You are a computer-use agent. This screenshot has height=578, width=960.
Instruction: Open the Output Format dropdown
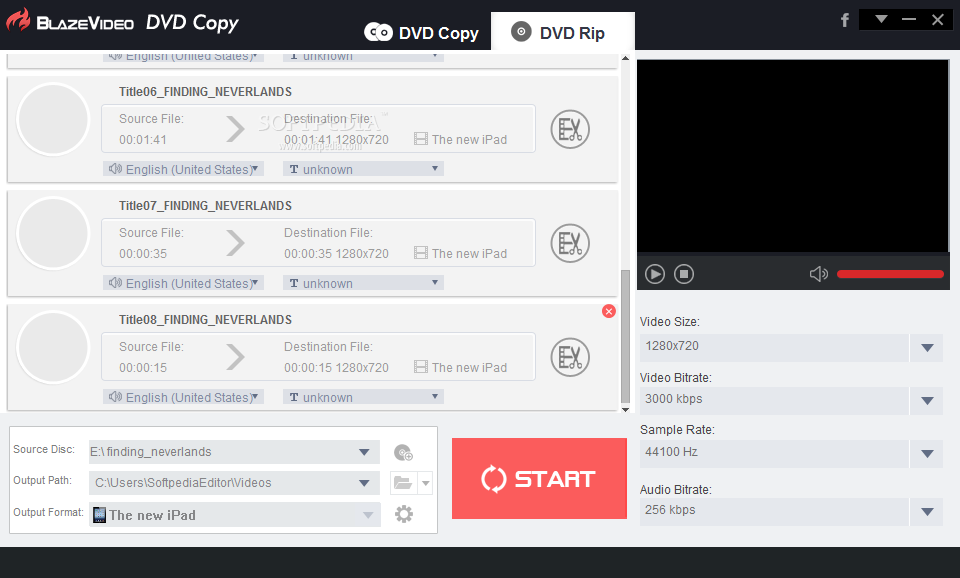(368, 515)
